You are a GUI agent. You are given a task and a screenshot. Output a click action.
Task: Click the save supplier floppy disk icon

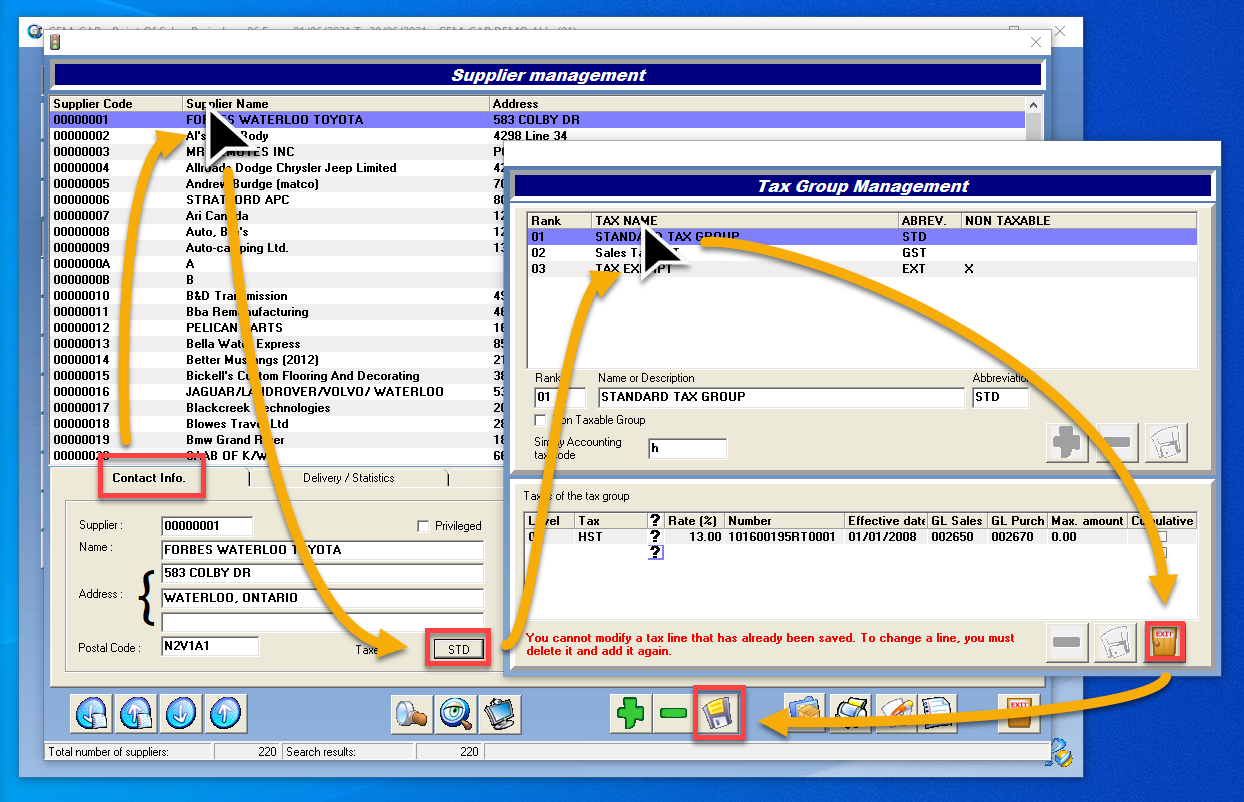(719, 713)
